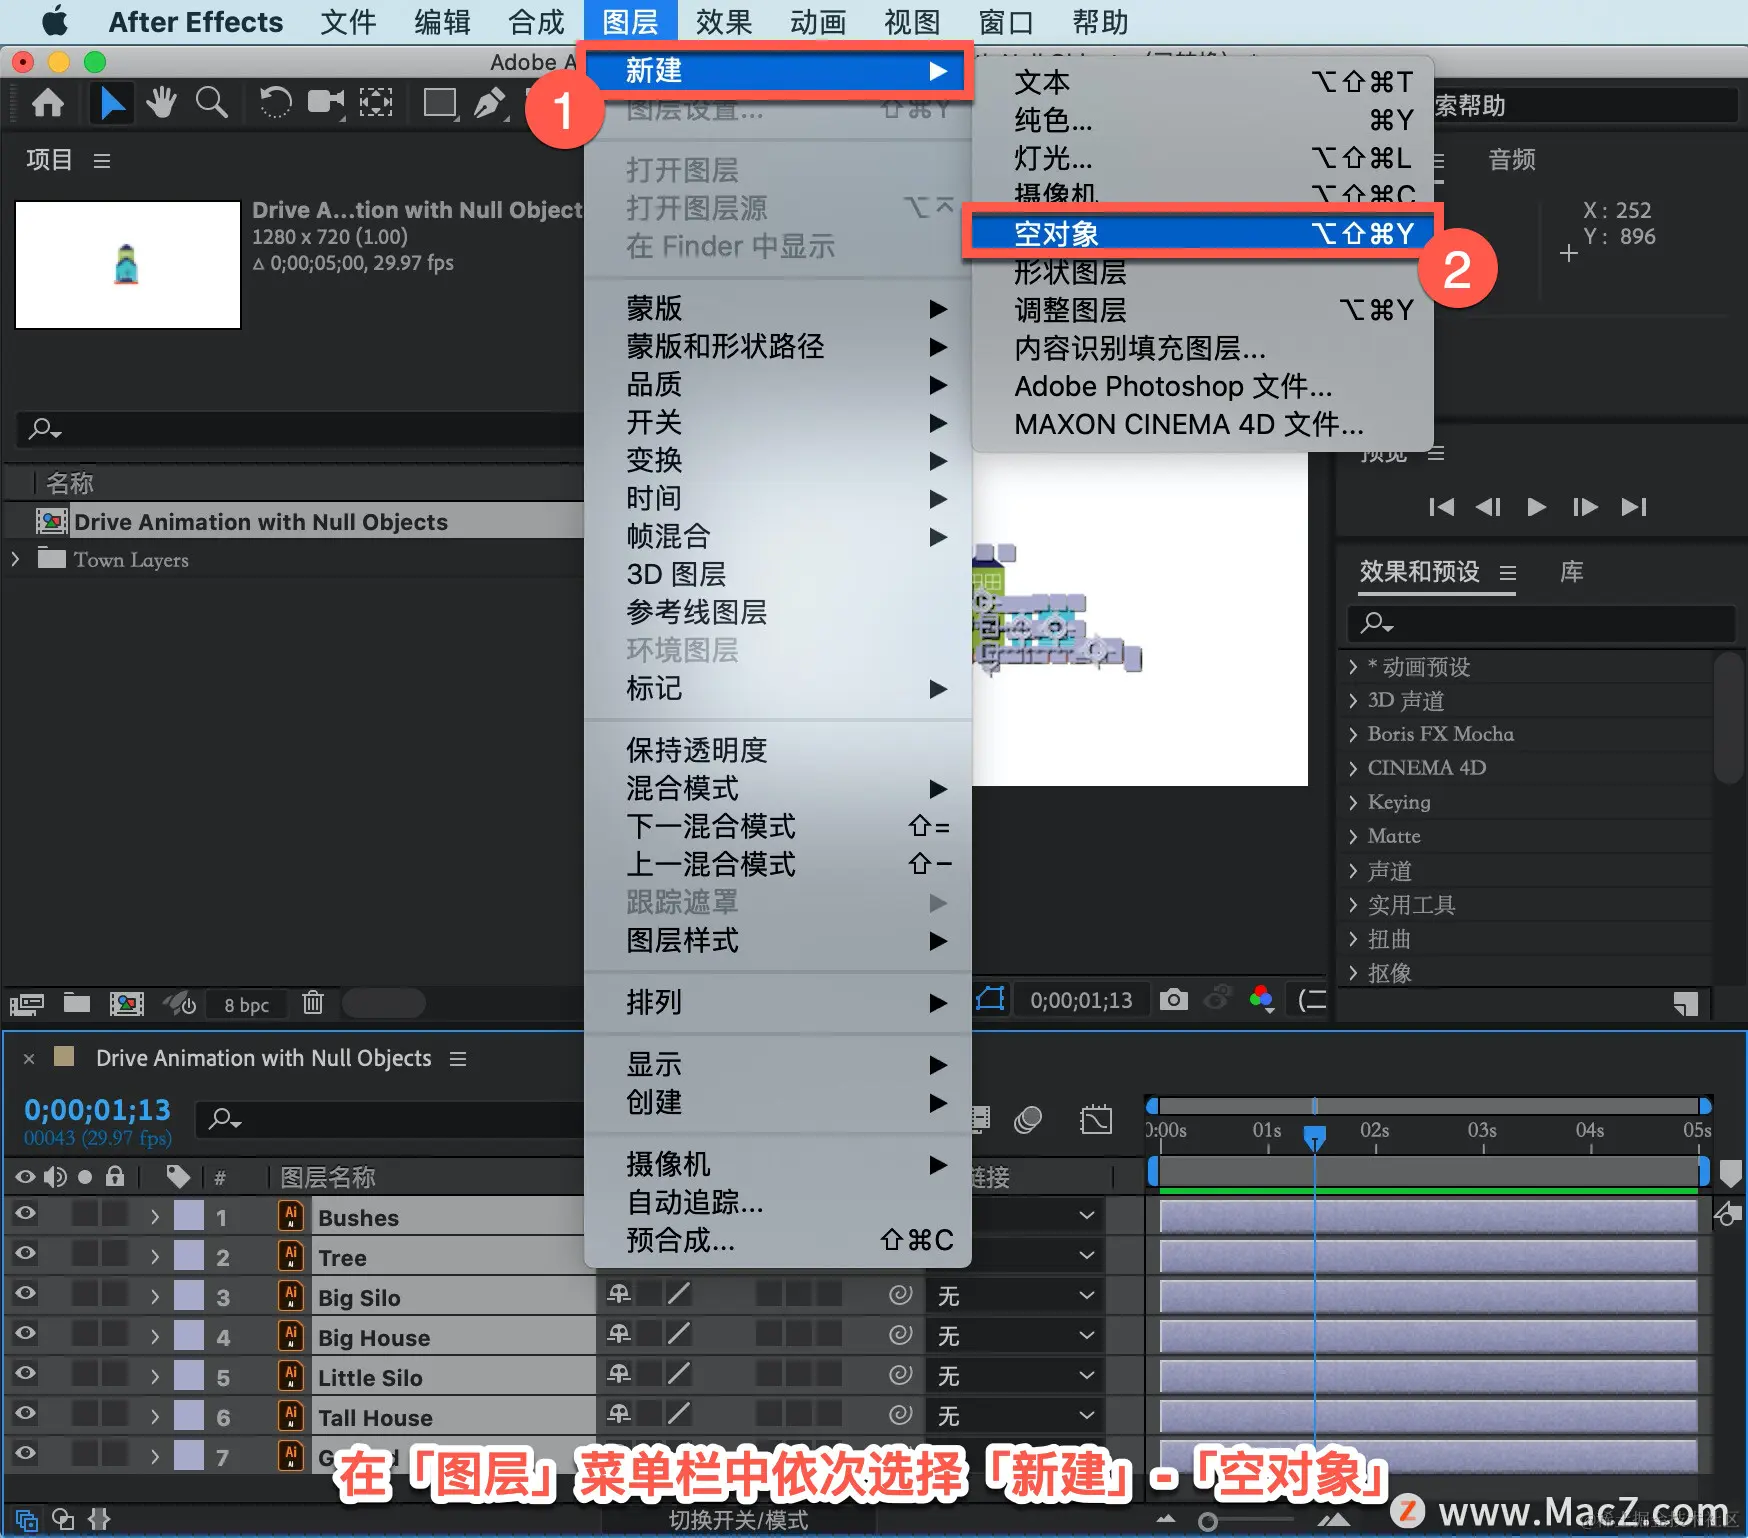Expand the Big Silo layer properties
Screen dimensions: 1748x1538
tap(155, 1297)
